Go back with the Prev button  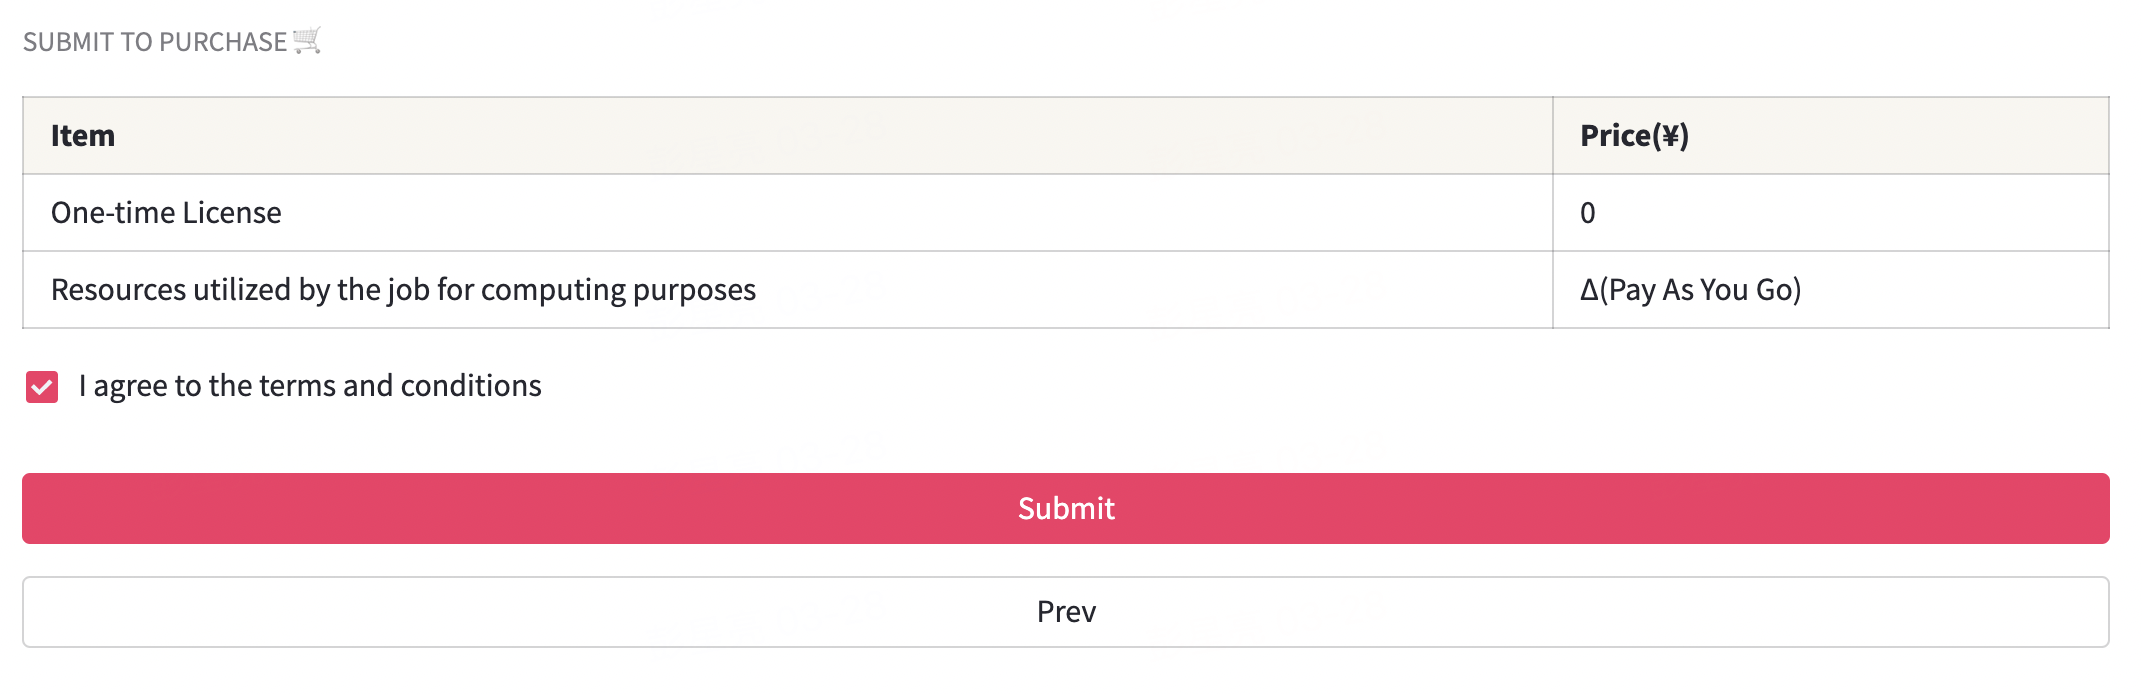1066,612
